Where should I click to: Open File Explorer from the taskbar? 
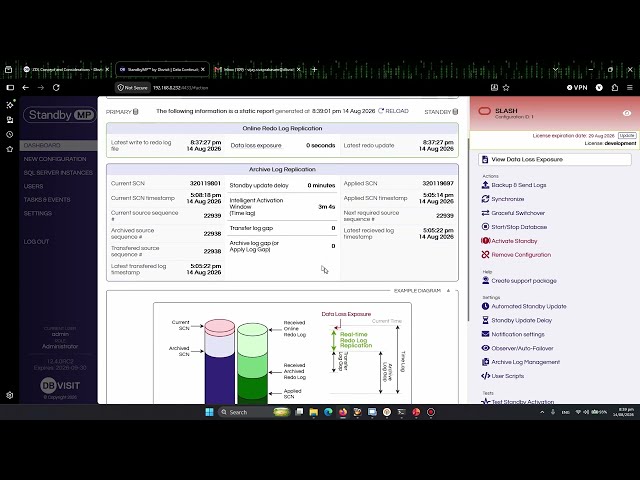[x=313, y=412]
